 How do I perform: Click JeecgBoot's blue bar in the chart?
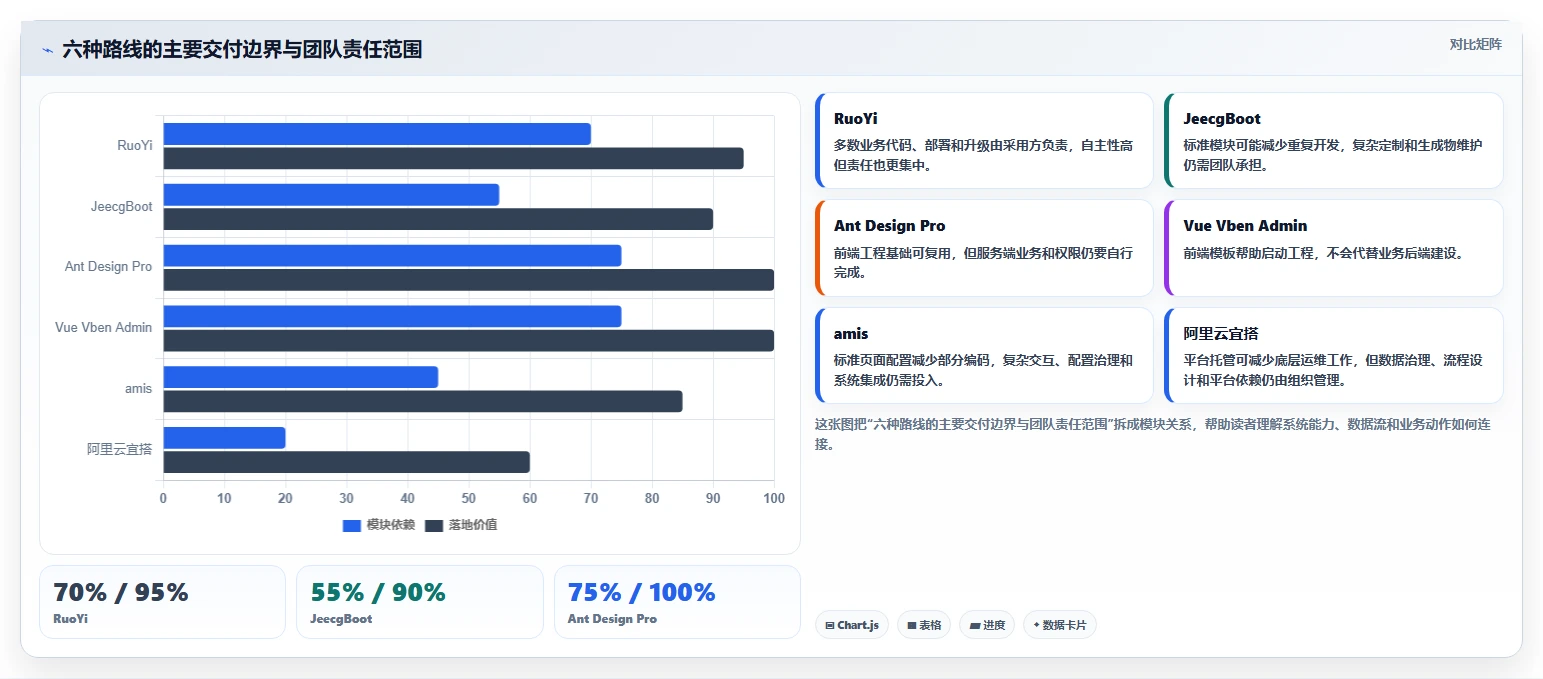tap(331, 195)
